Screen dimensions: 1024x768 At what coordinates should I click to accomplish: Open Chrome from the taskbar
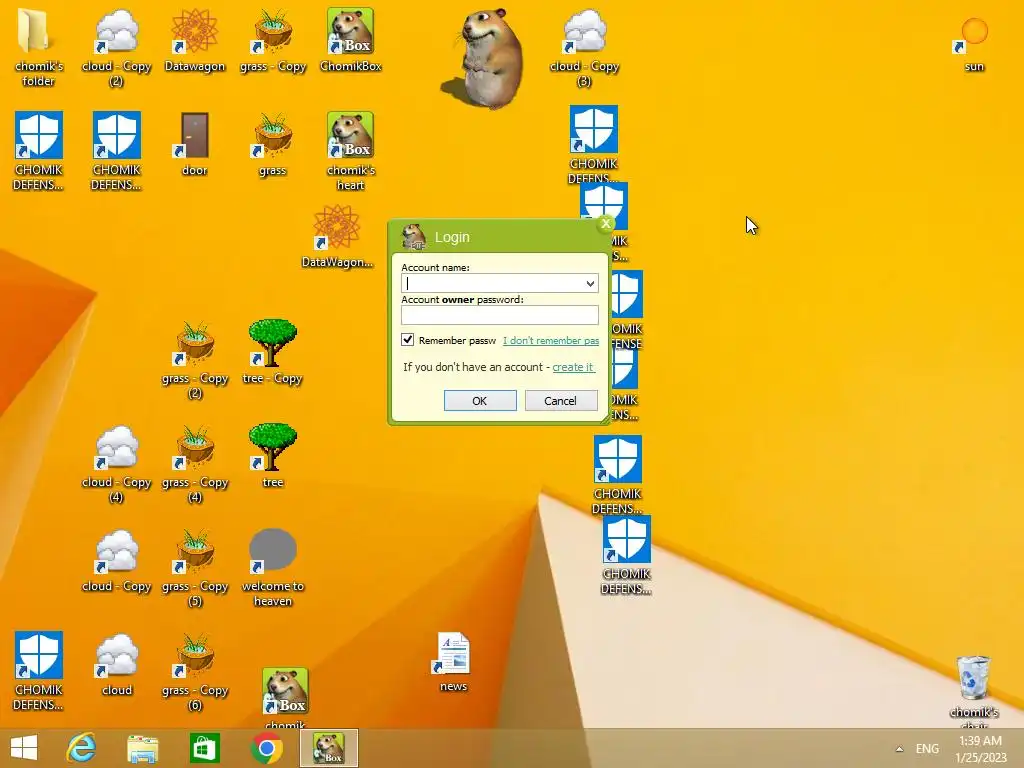click(x=266, y=748)
